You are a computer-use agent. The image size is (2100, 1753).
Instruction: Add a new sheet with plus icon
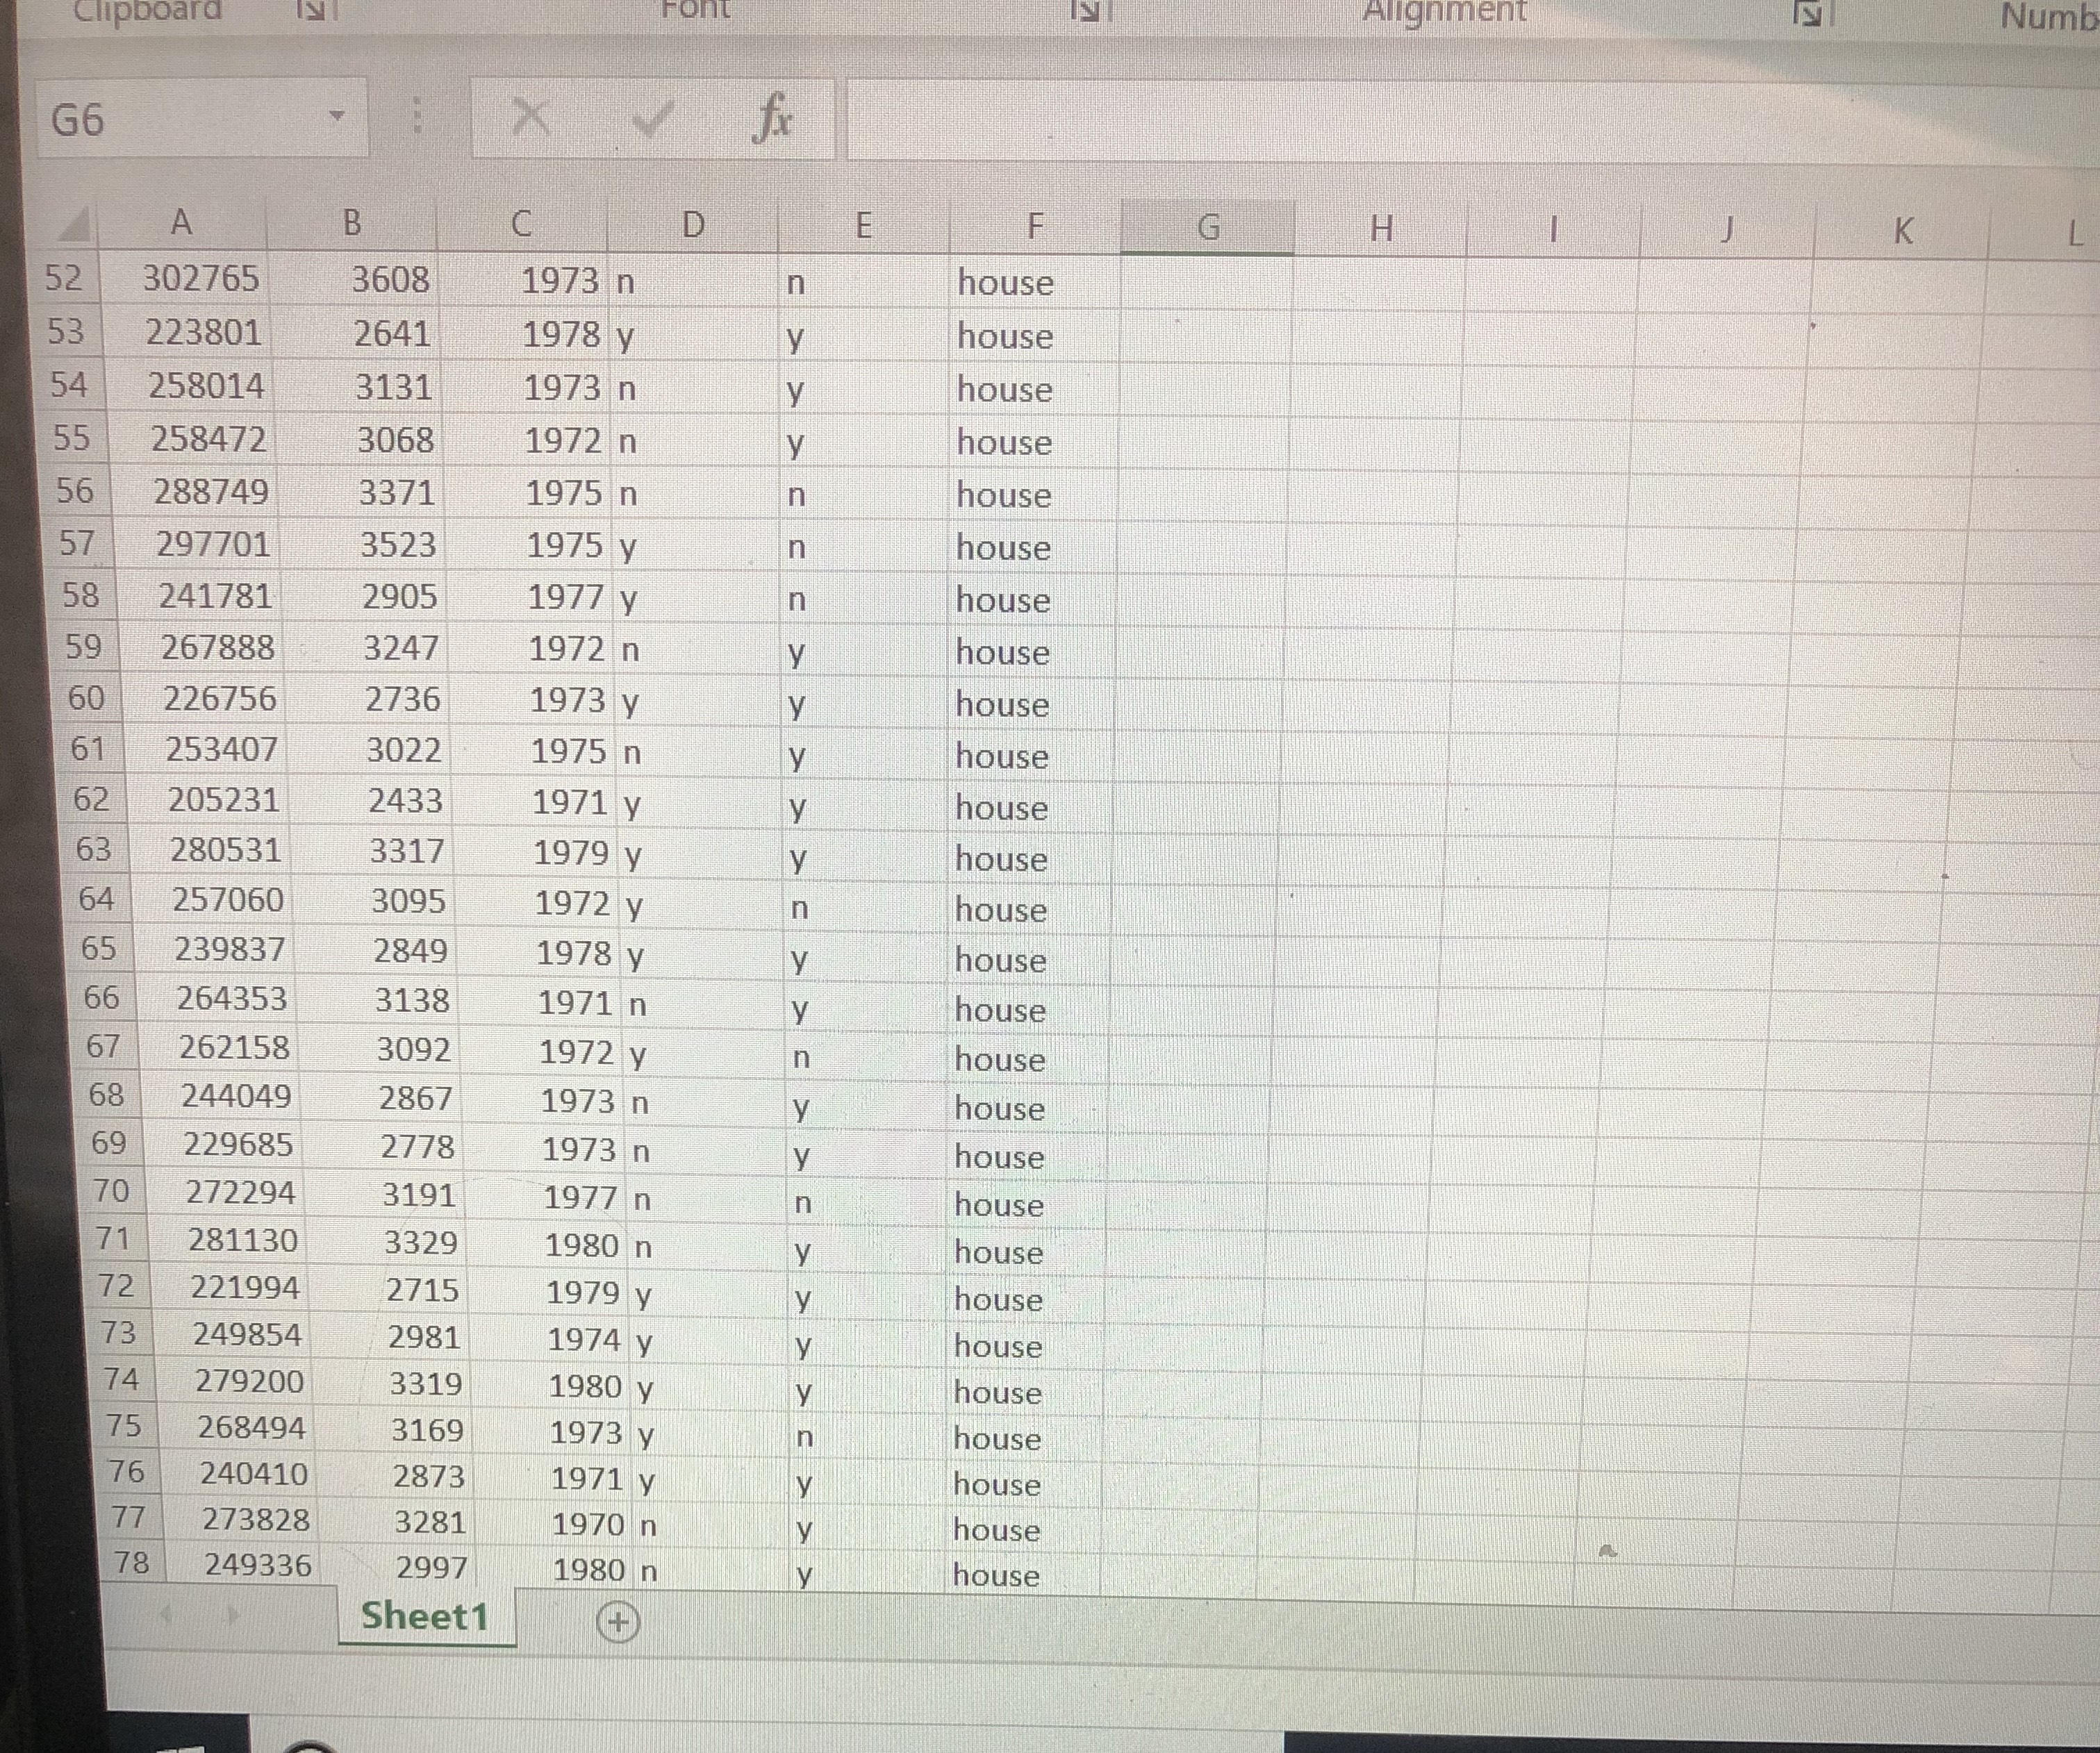(x=618, y=1622)
